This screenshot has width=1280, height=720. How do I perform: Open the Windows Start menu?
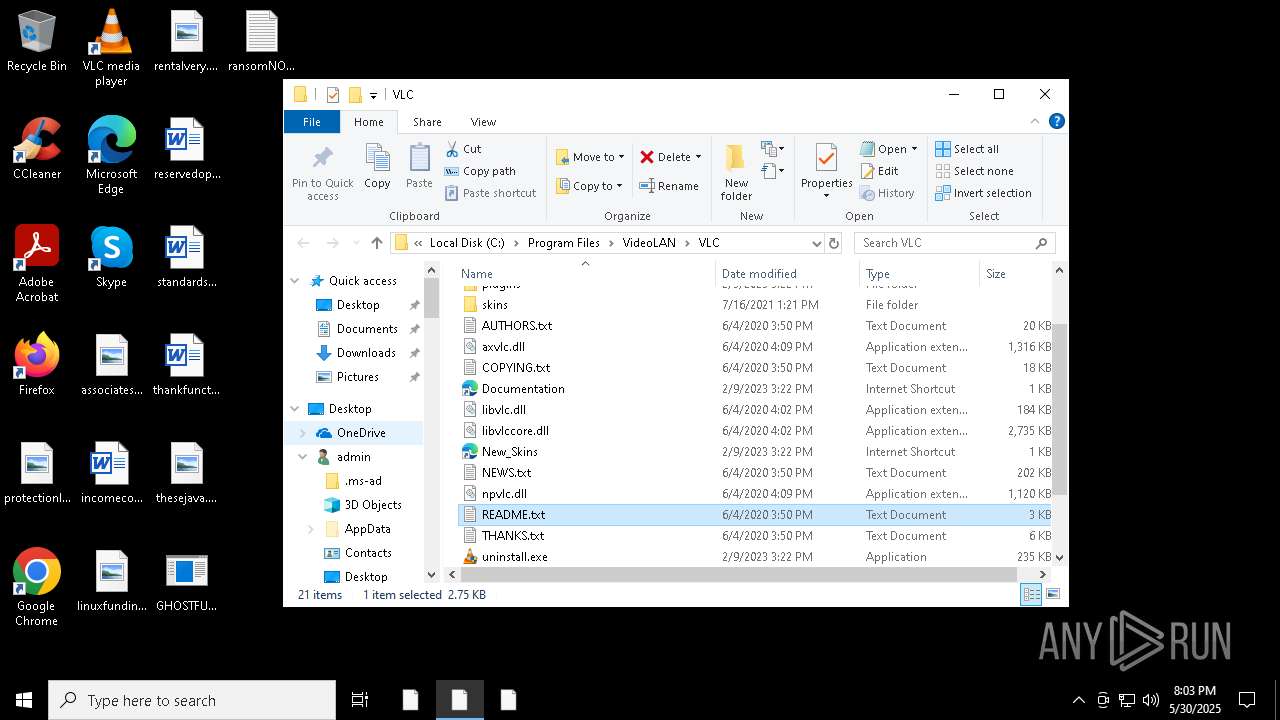pos(24,700)
